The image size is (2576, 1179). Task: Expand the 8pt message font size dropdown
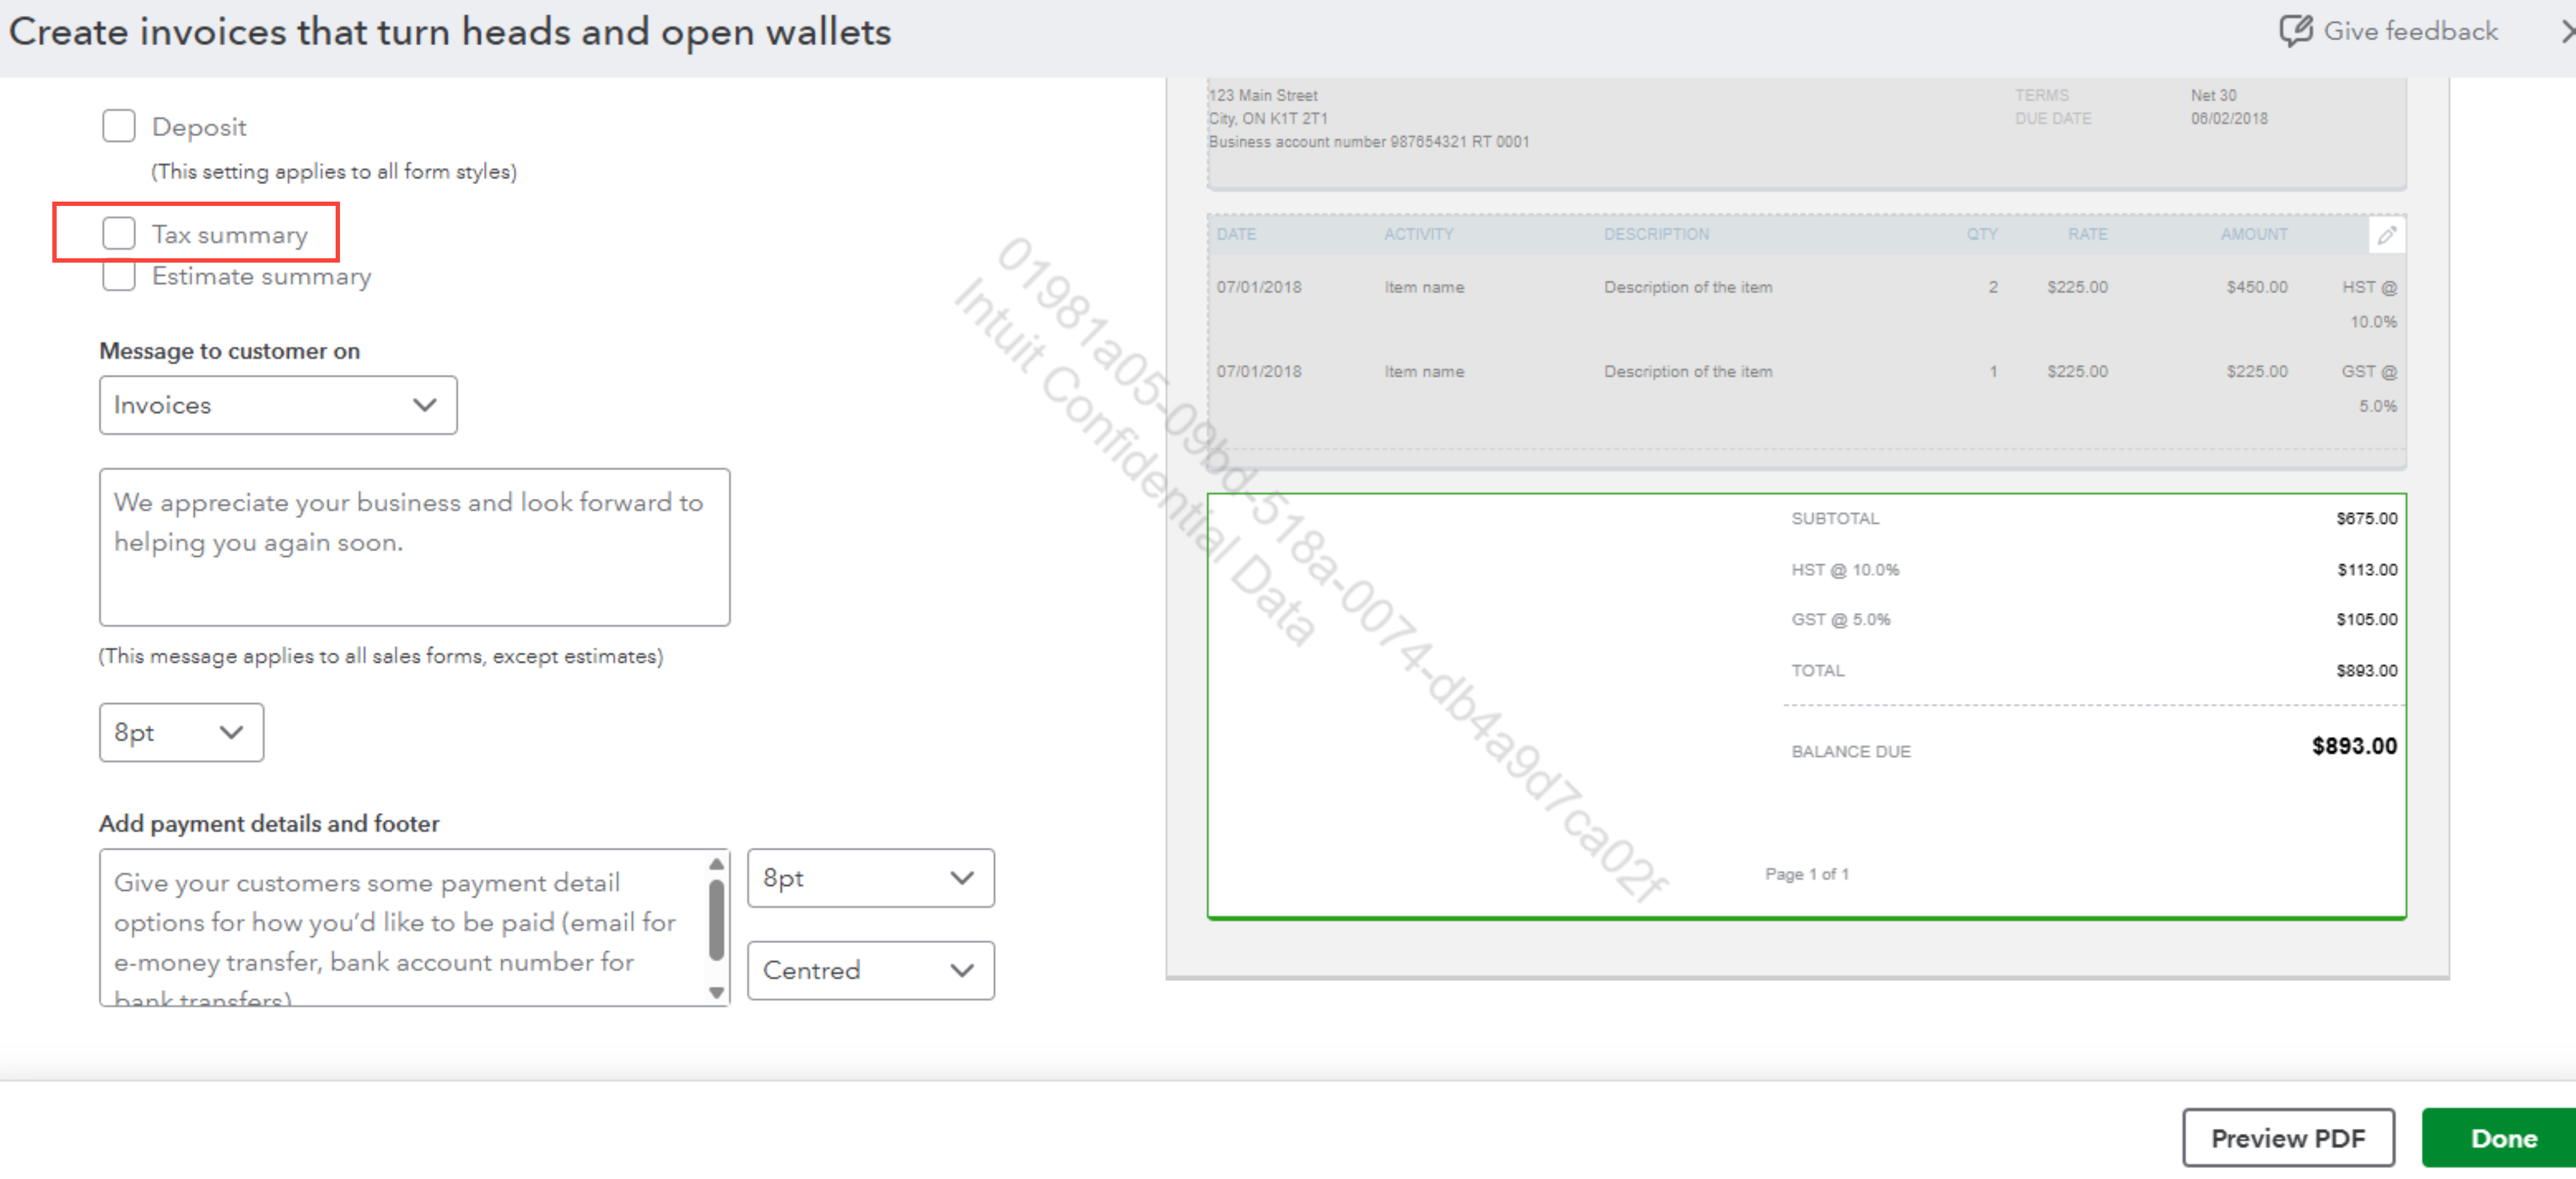[x=181, y=732]
